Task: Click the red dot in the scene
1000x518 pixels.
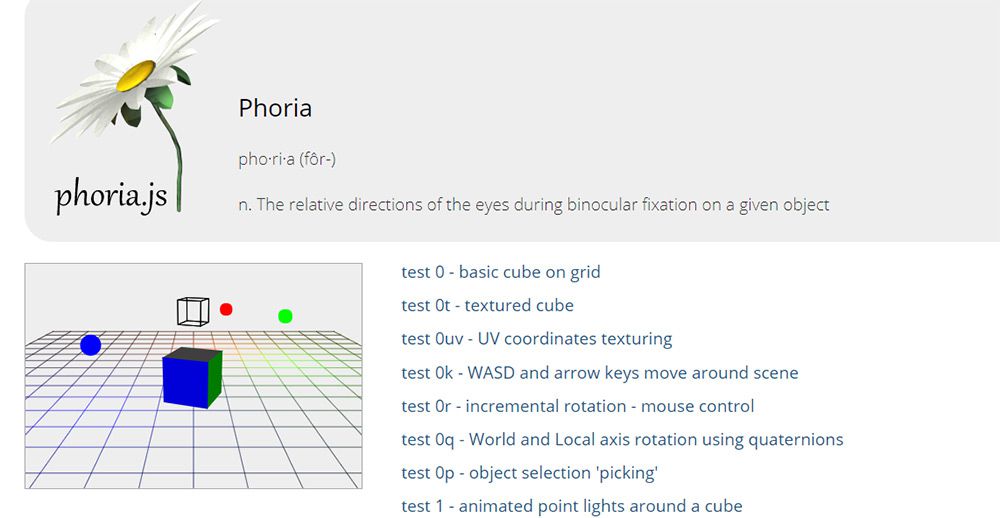Action: (226, 309)
